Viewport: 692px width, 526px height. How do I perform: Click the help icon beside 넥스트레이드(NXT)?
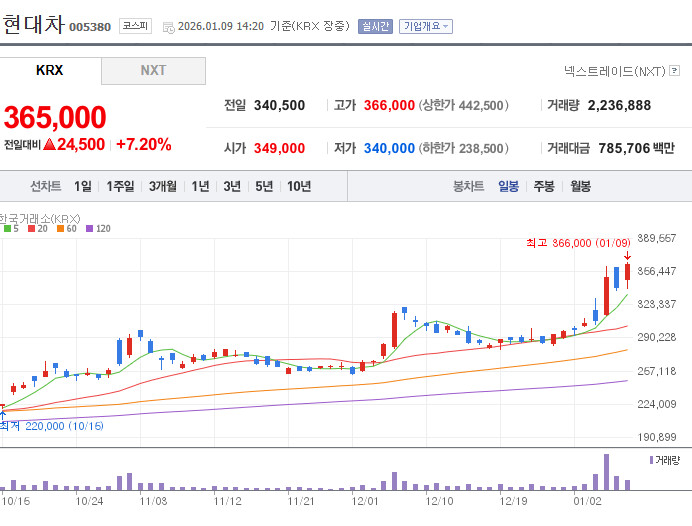673,71
